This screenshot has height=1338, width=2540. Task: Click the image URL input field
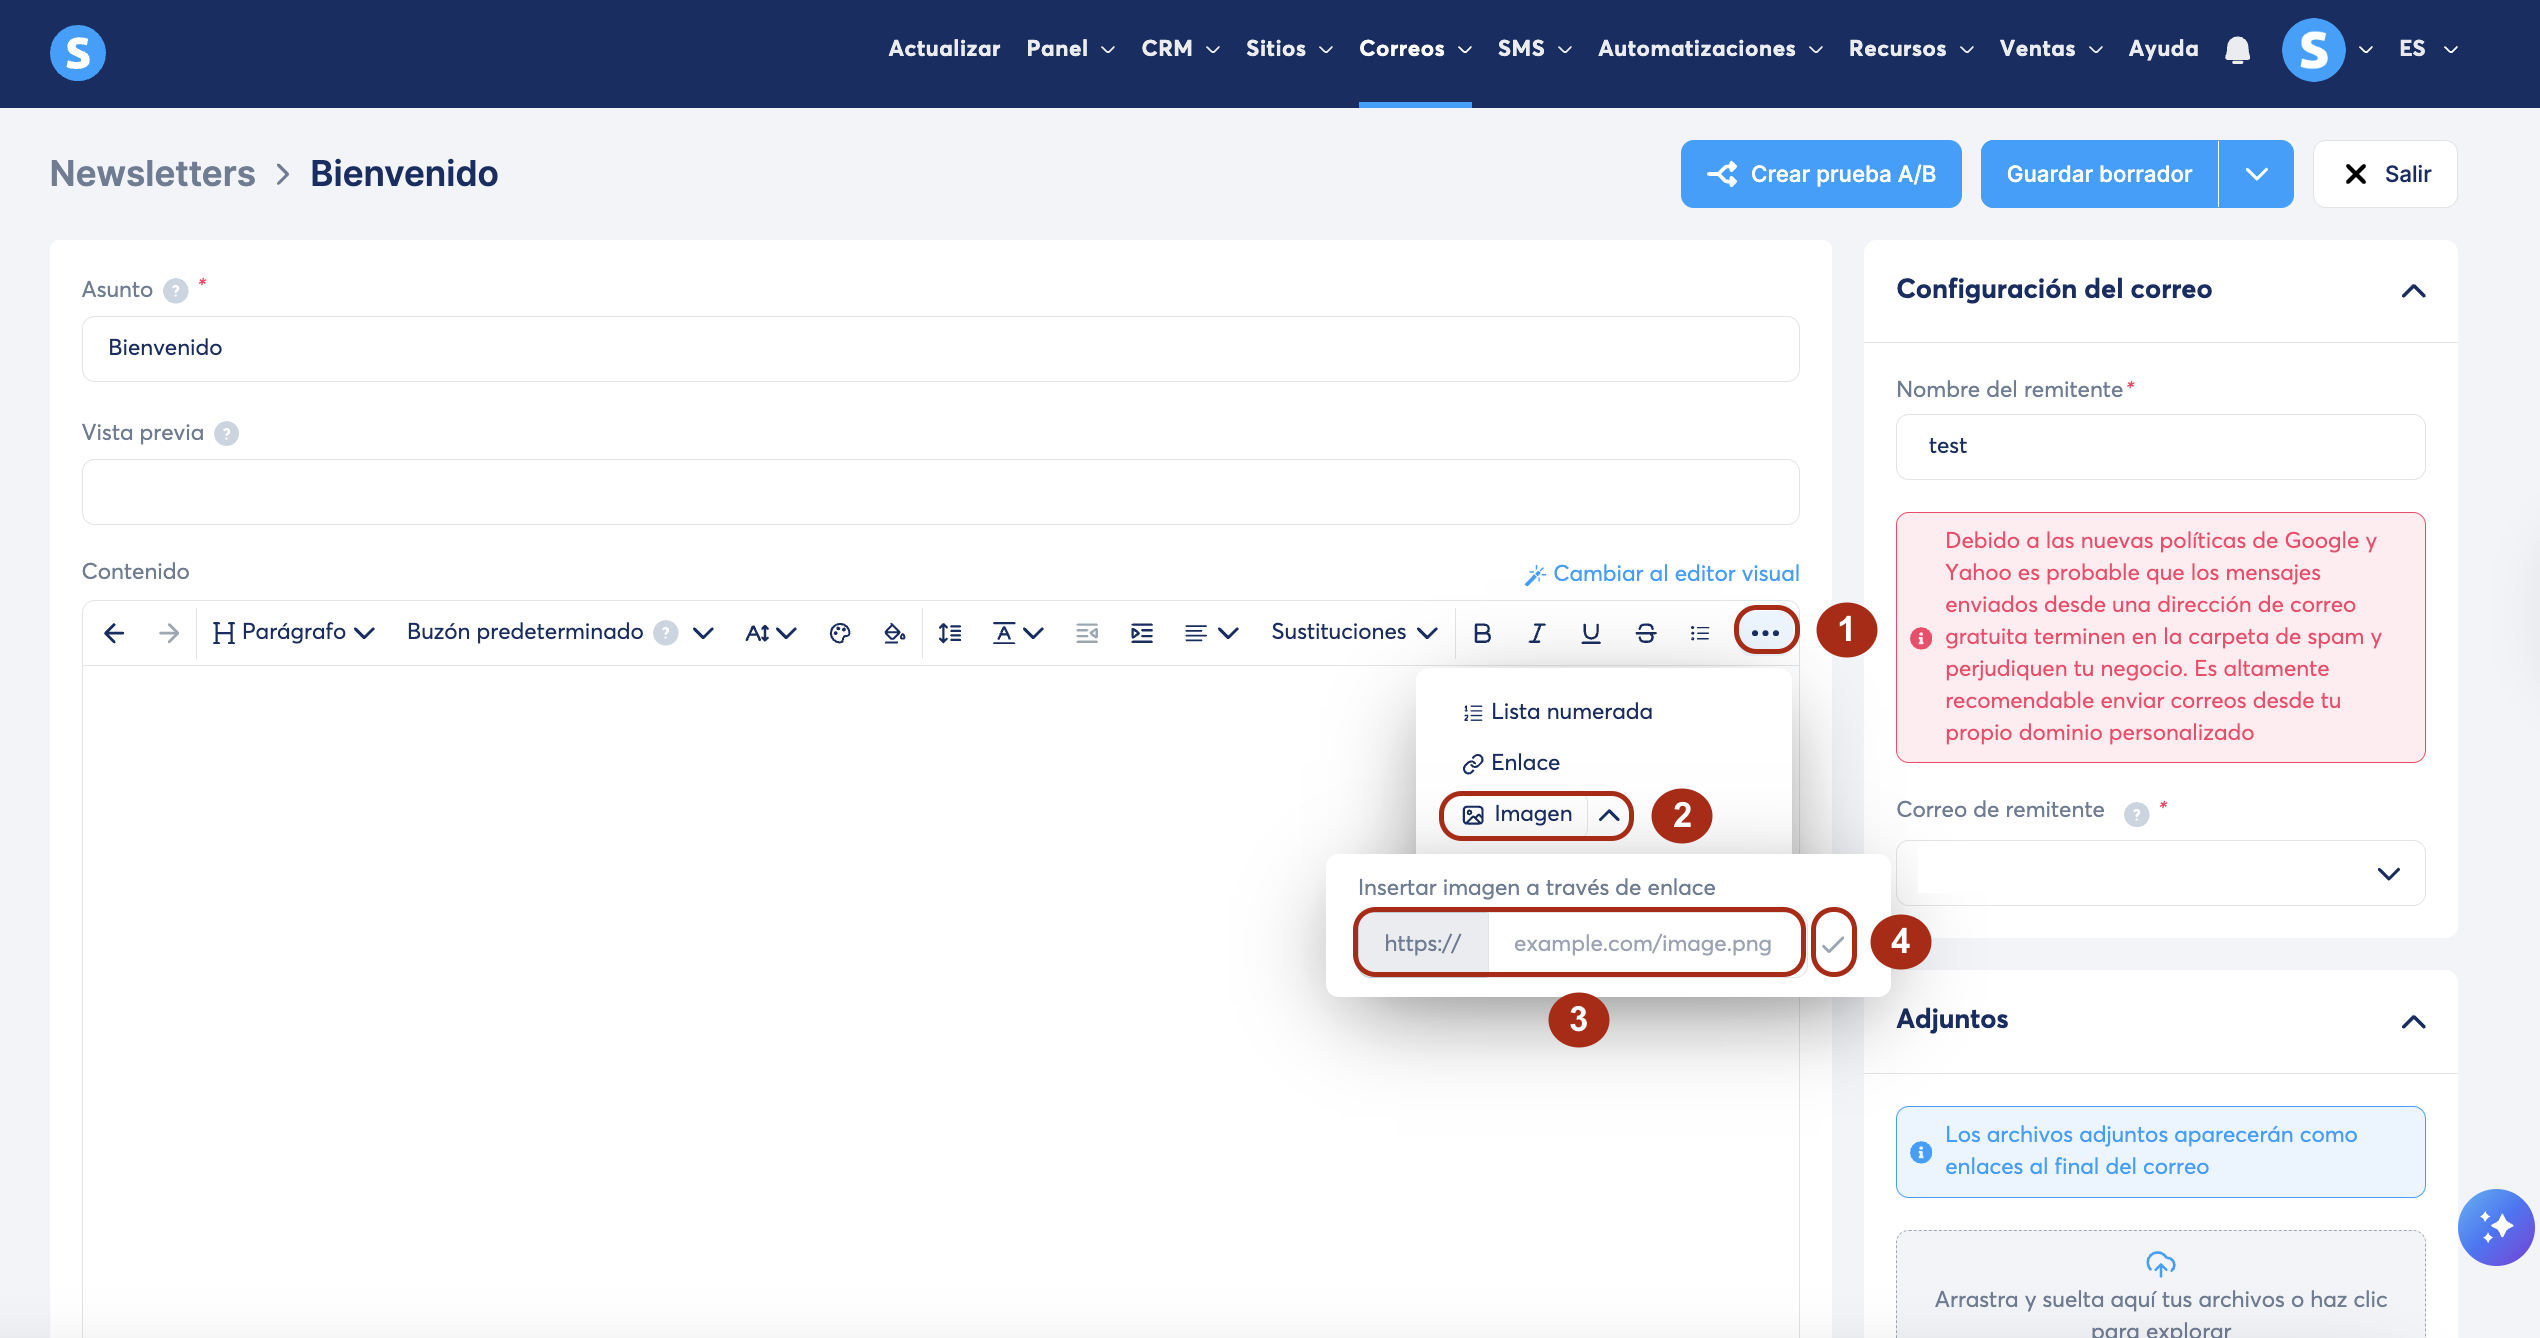tap(1642, 943)
